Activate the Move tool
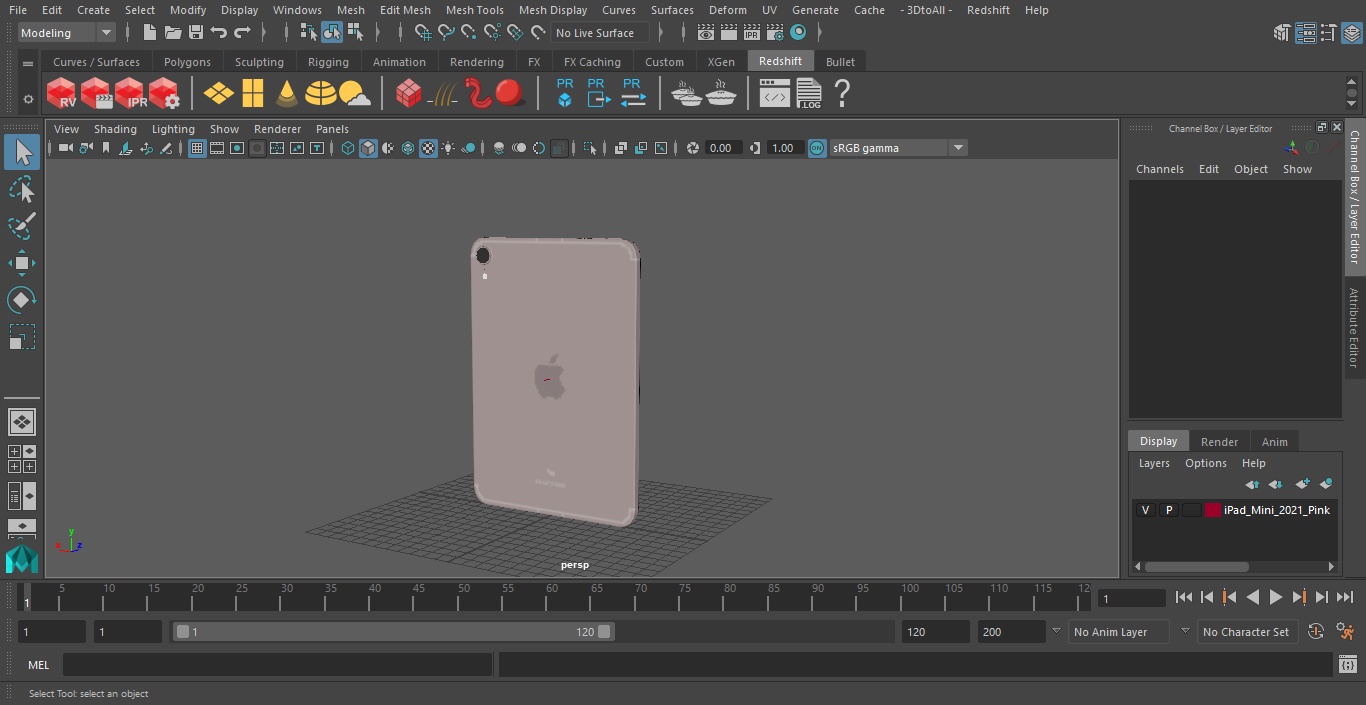Image resolution: width=1366 pixels, height=705 pixels. [x=22, y=264]
